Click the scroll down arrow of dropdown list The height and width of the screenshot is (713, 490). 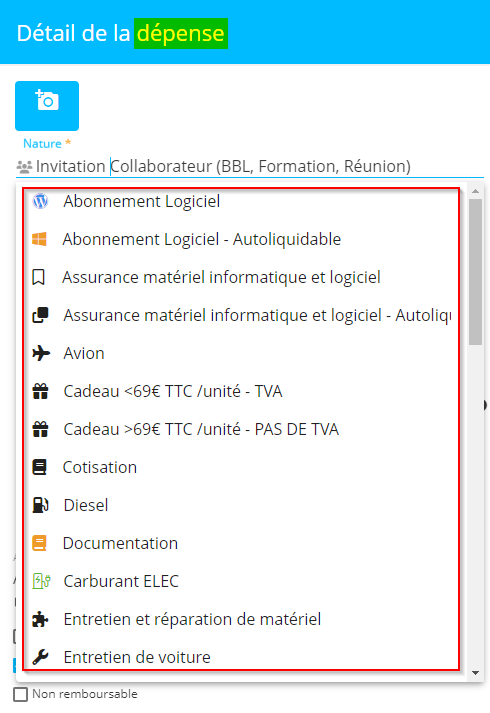tap(475, 673)
